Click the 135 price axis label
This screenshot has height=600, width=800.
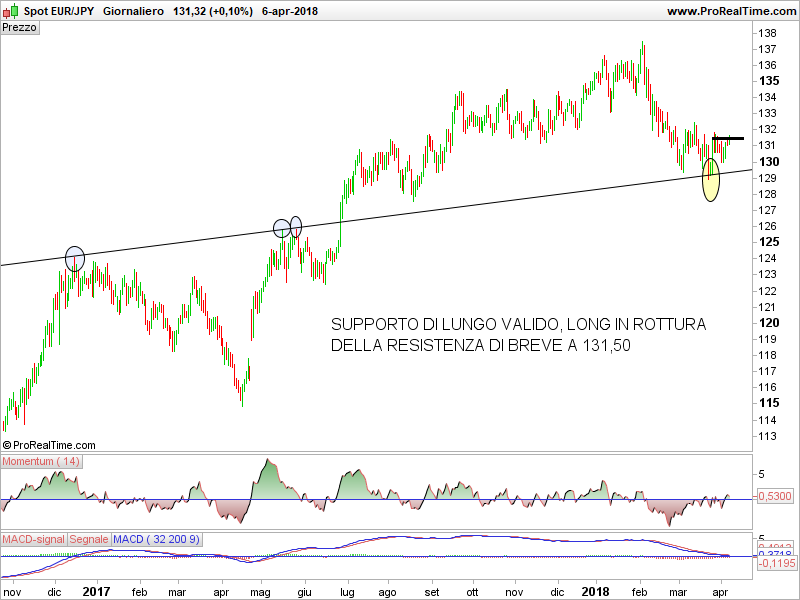[769, 81]
